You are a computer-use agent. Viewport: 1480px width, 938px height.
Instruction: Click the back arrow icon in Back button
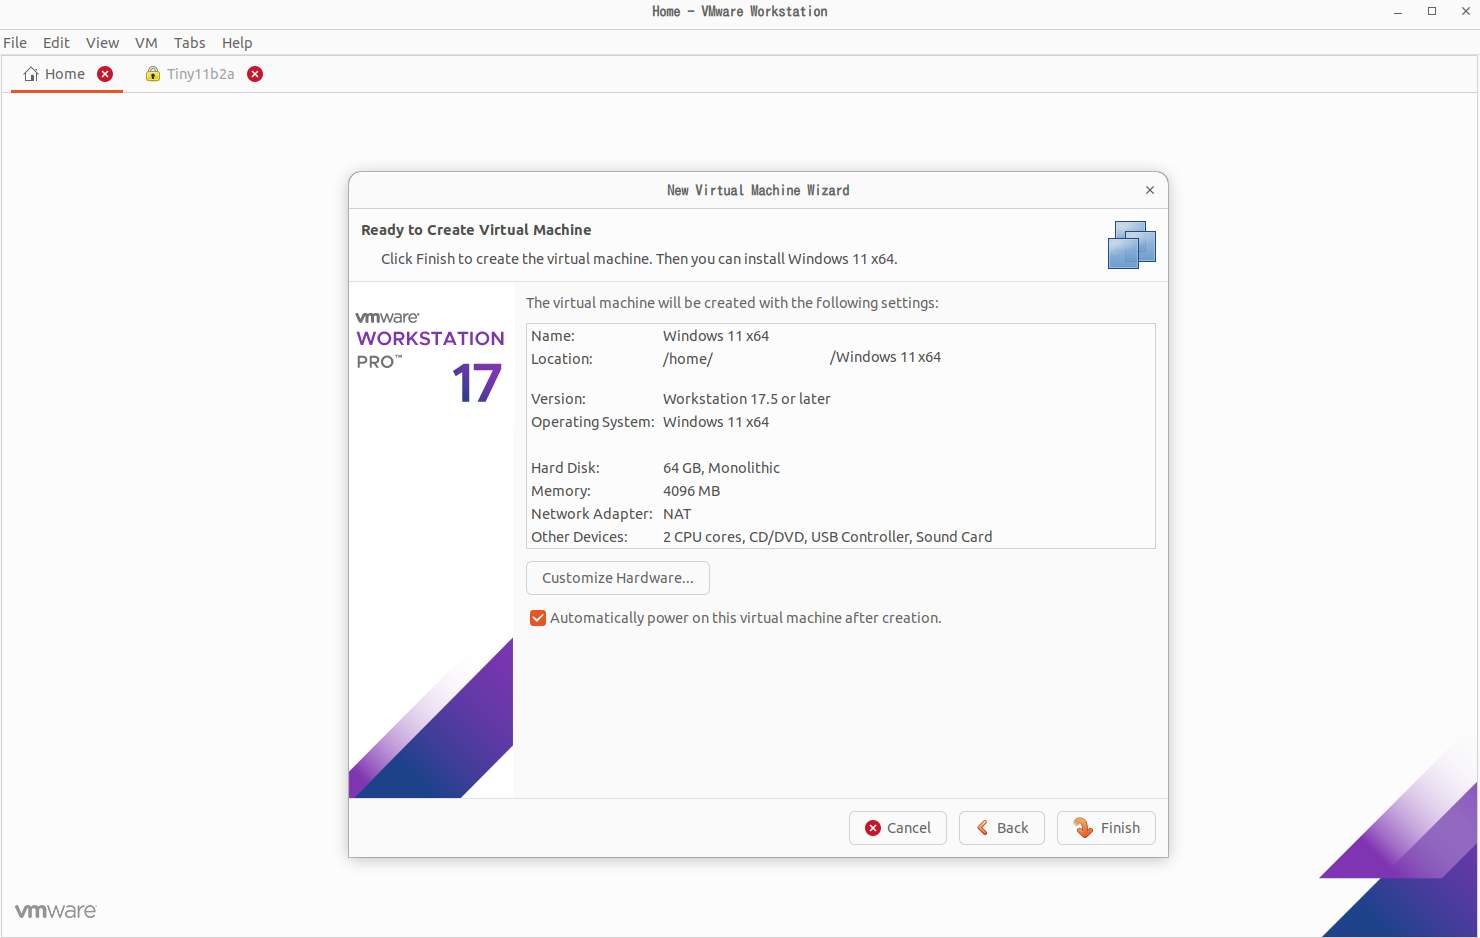pos(982,828)
